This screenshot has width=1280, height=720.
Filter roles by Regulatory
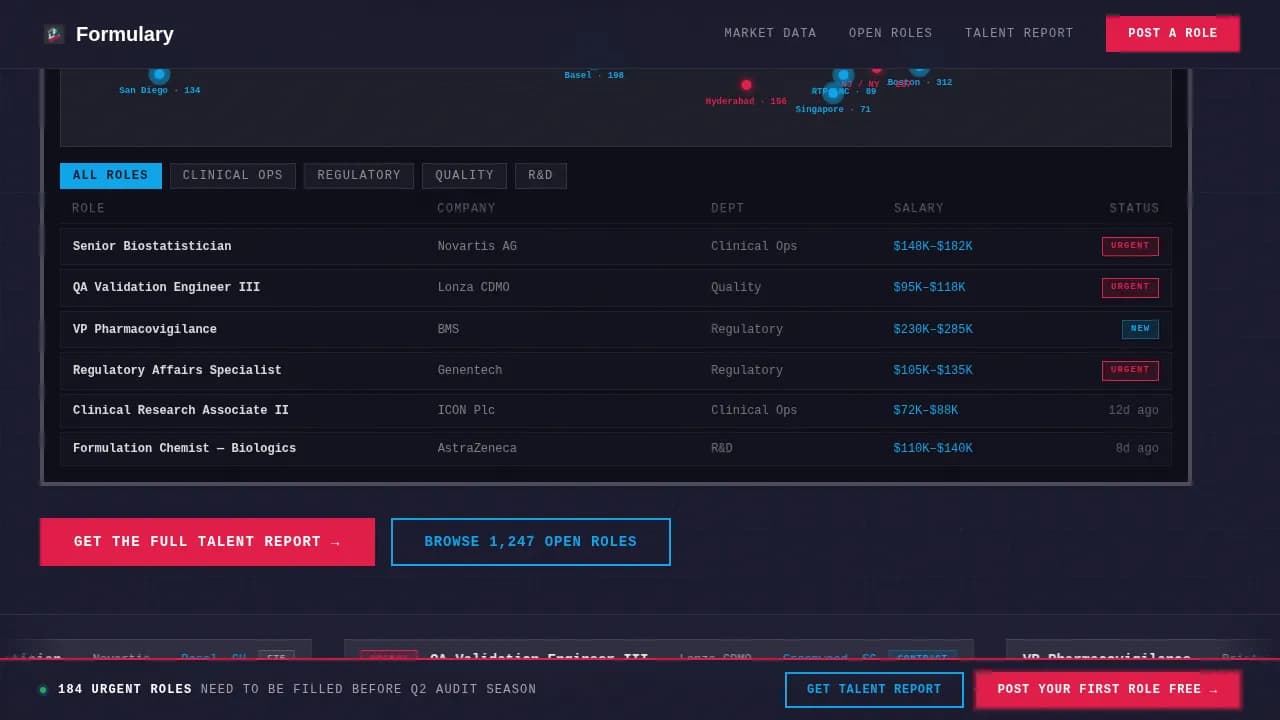point(359,176)
